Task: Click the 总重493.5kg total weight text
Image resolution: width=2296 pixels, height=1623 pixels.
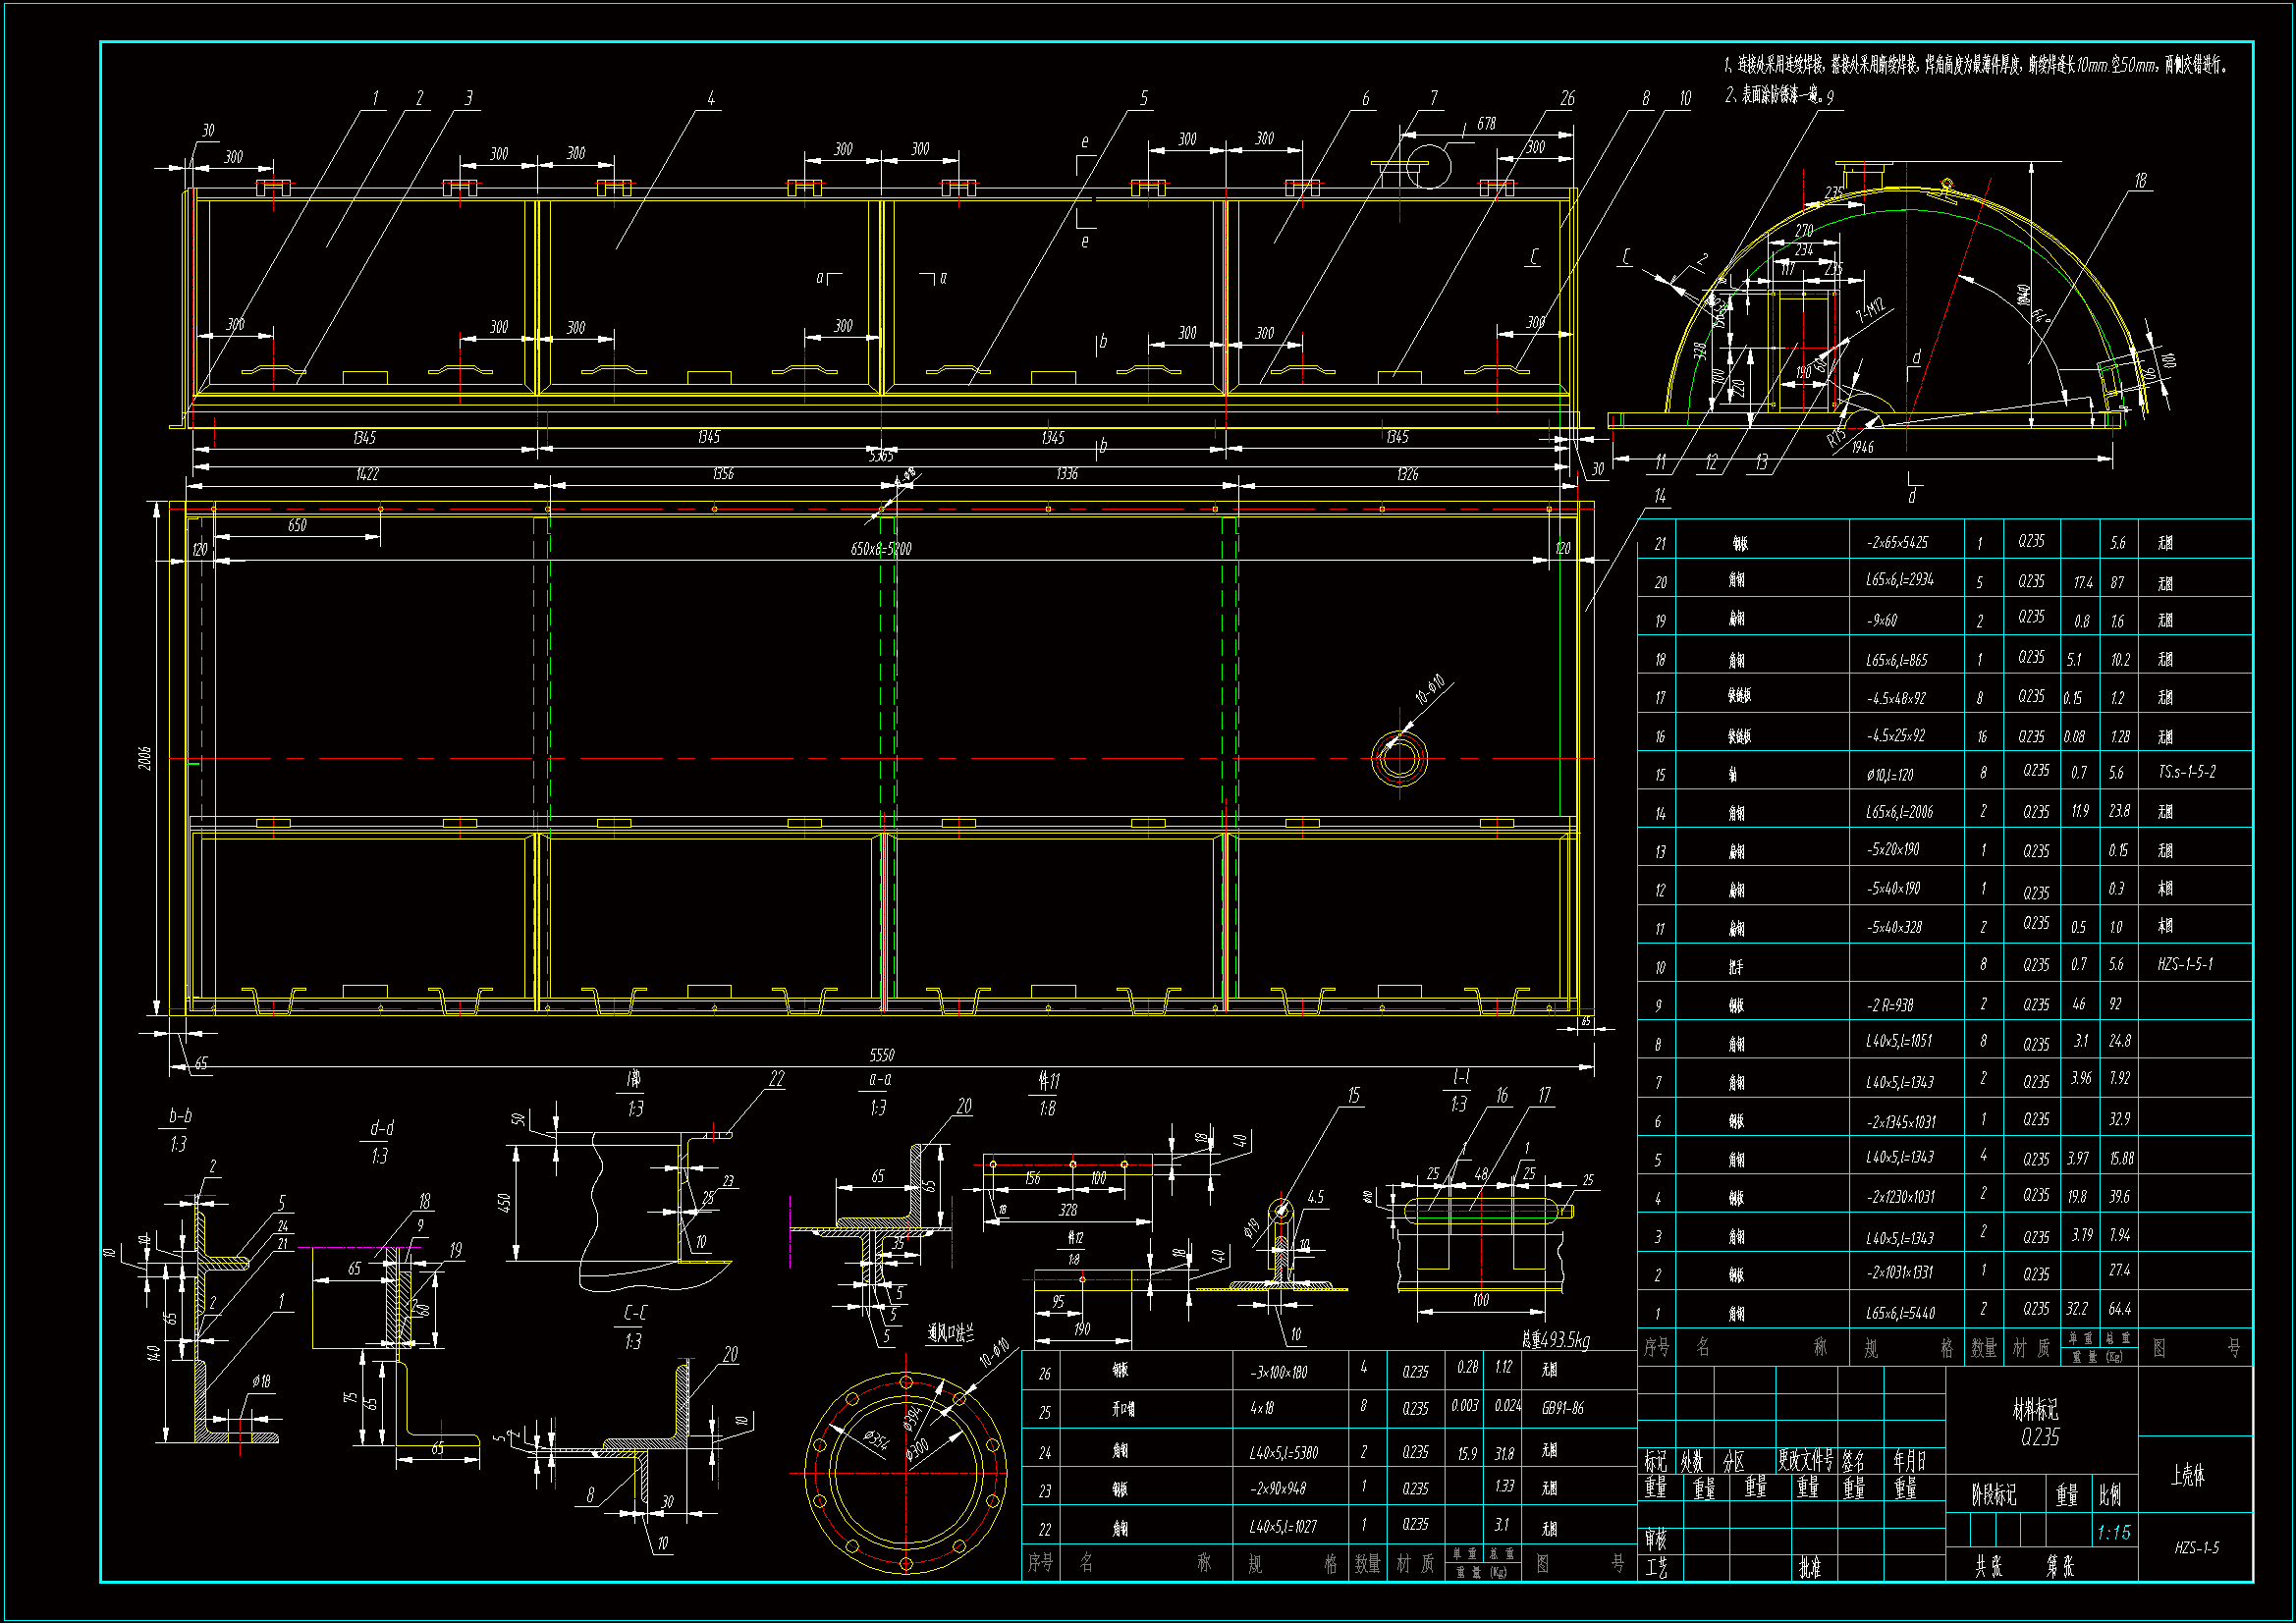Action: pyautogui.click(x=1555, y=1339)
